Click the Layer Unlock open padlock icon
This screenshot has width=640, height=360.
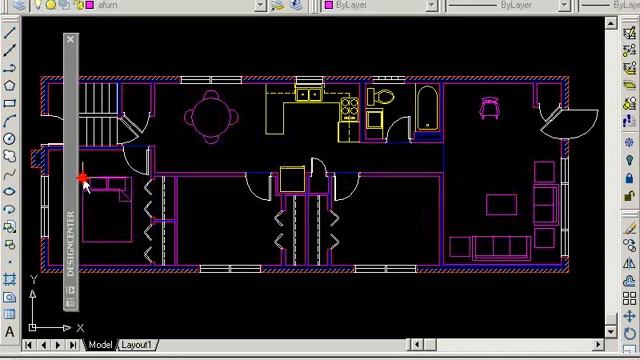point(629,196)
